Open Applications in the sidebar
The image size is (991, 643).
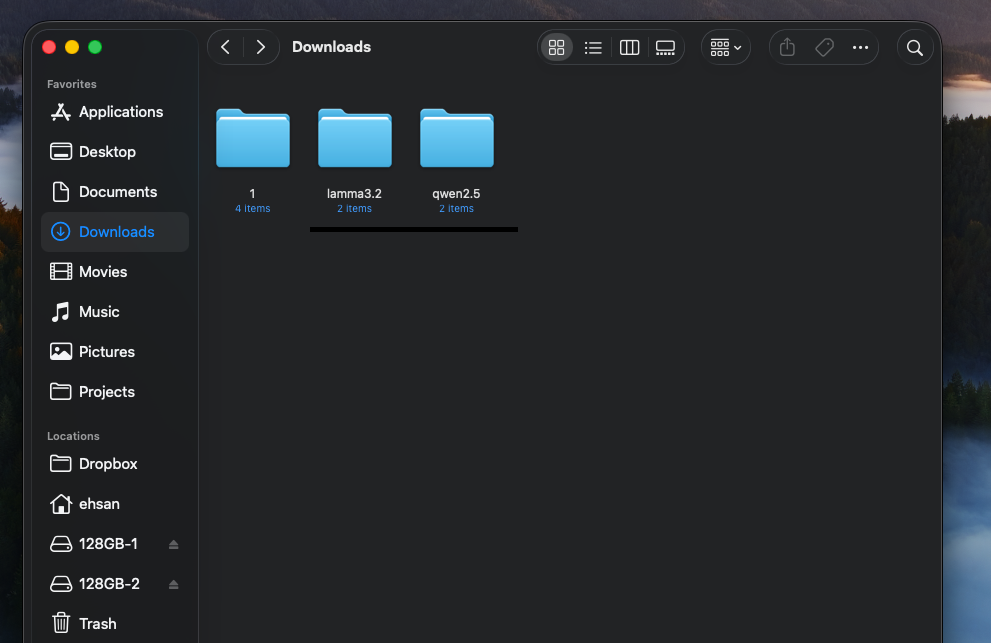pyautogui.click(x=120, y=112)
